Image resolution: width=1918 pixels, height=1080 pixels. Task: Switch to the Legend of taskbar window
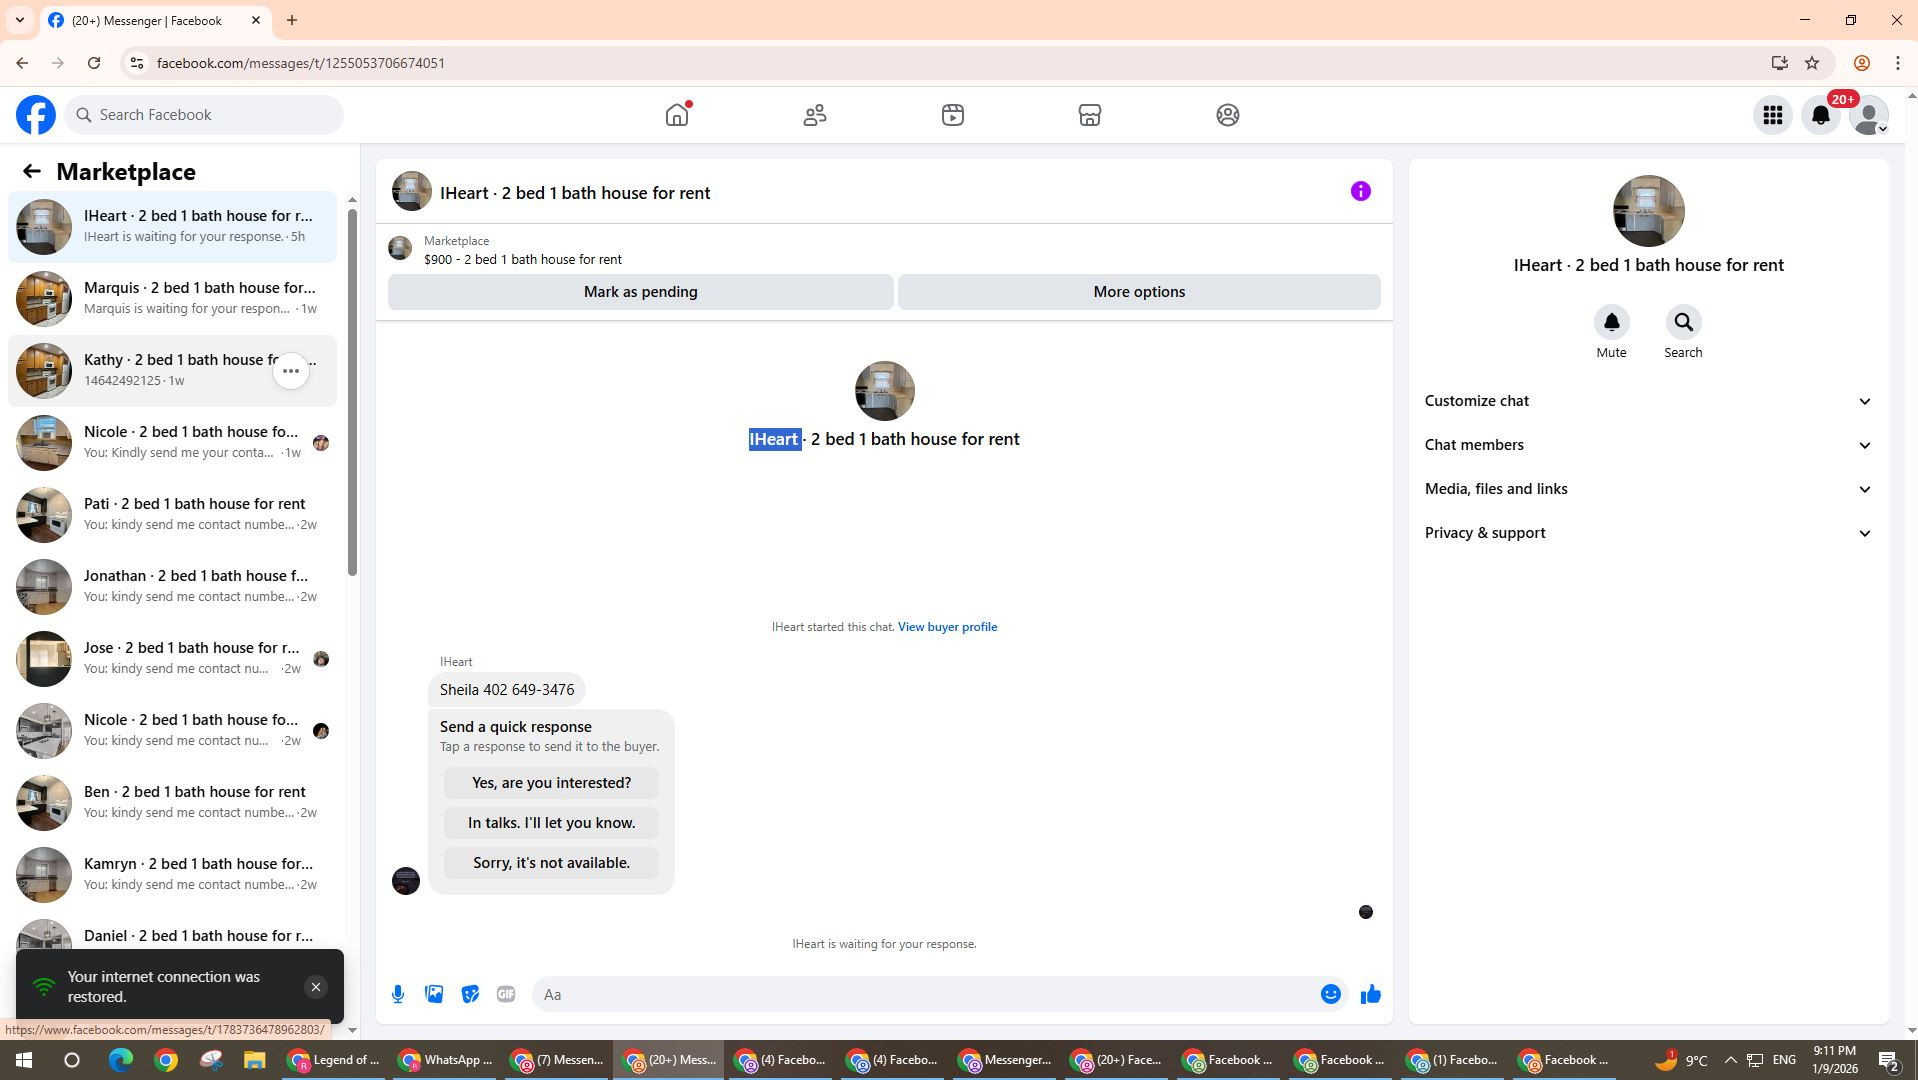pyautogui.click(x=334, y=1060)
